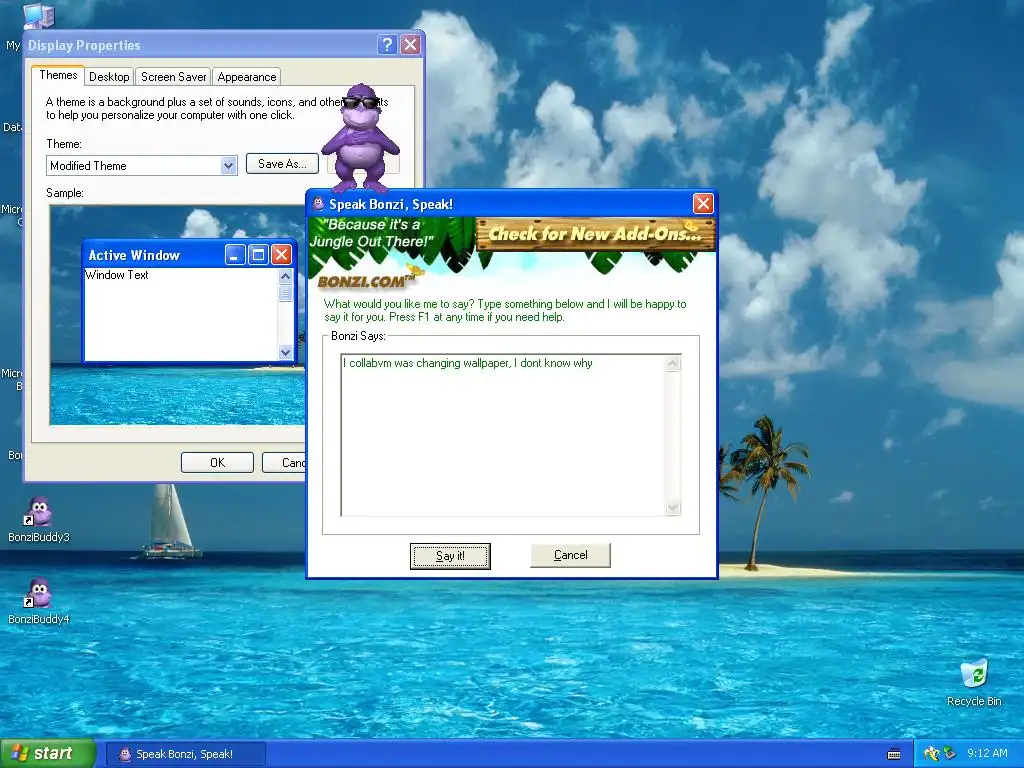The image size is (1024, 768).
Task: Switch to the Desktop tab
Action: (109, 77)
